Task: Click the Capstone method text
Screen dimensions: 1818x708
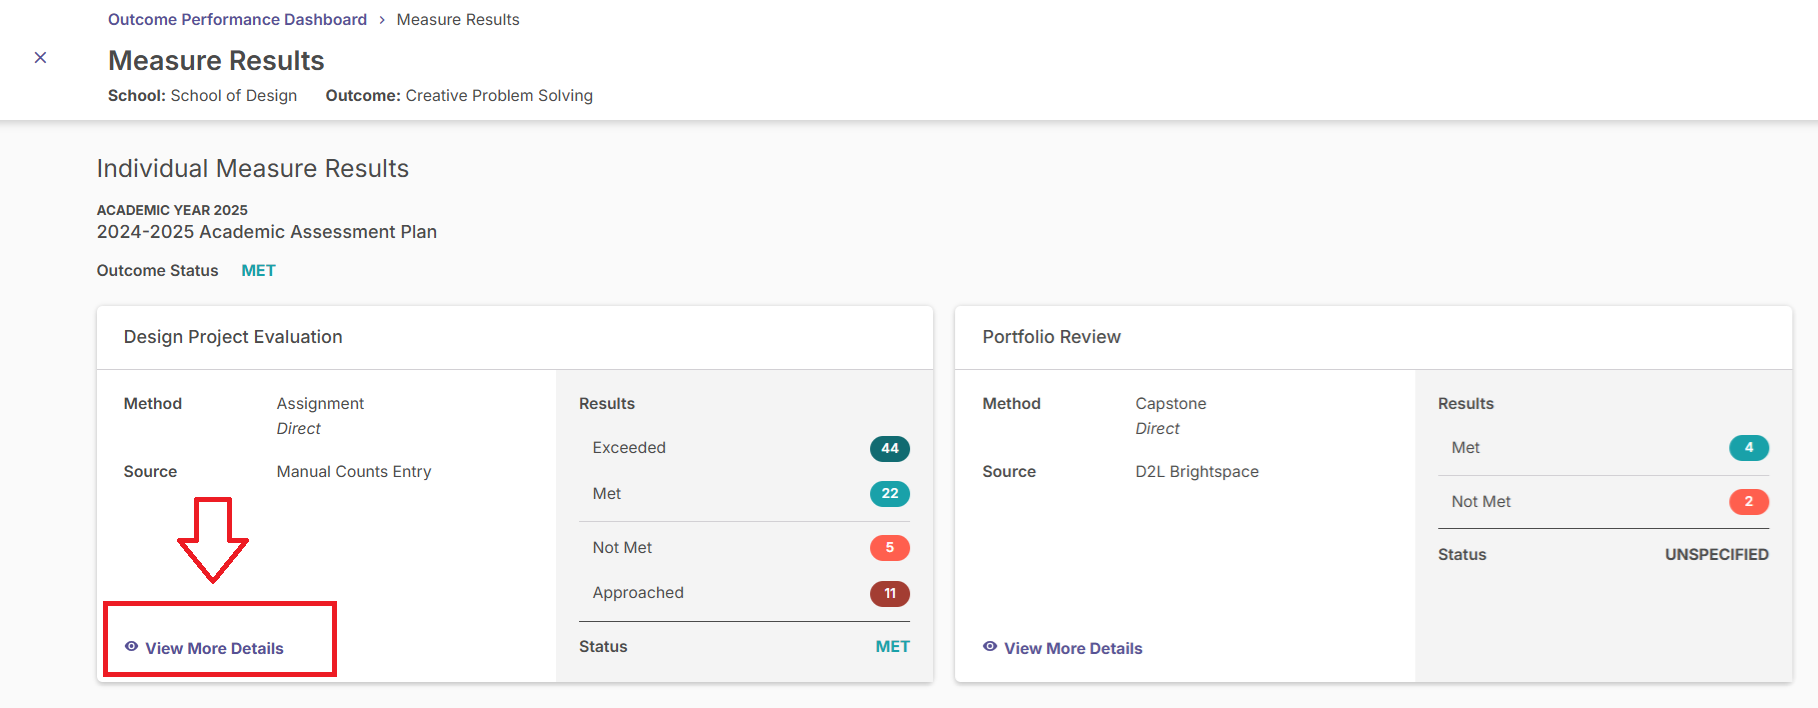Action: coord(1171,404)
